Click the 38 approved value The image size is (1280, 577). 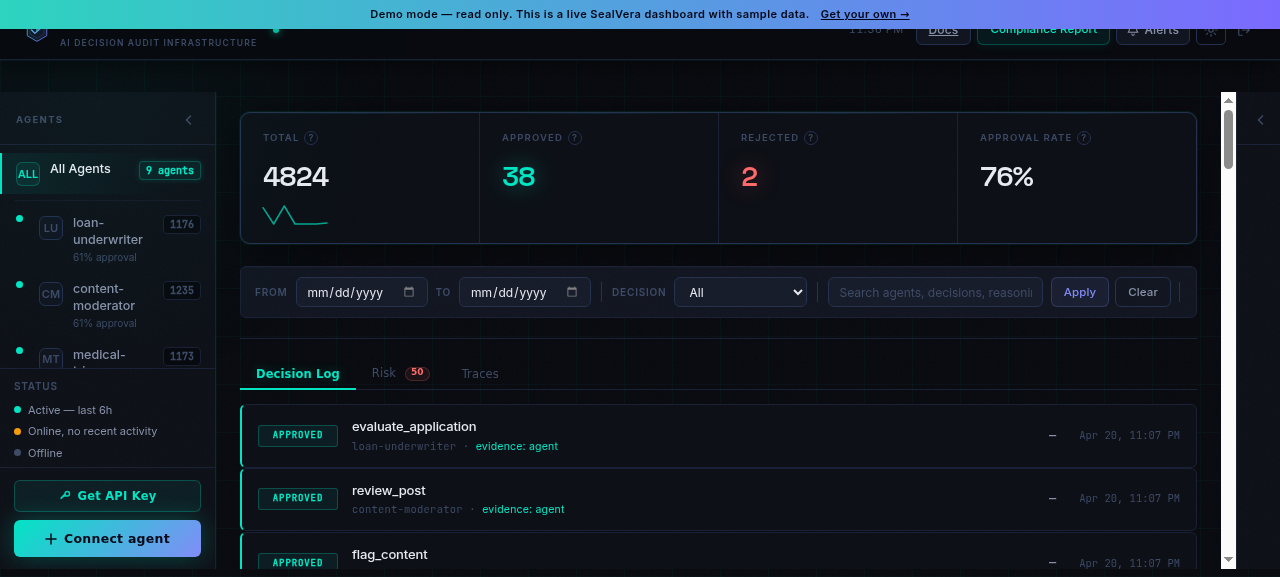pos(519,177)
